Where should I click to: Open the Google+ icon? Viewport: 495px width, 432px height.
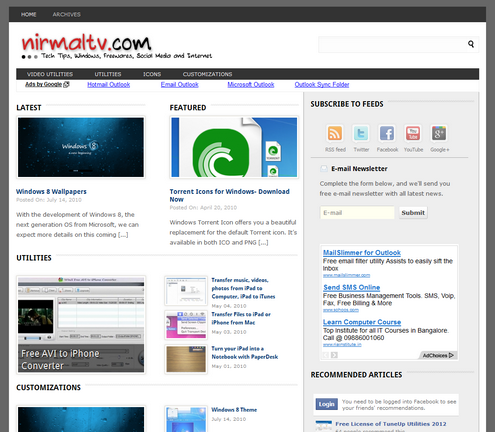click(x=439, y=134)
